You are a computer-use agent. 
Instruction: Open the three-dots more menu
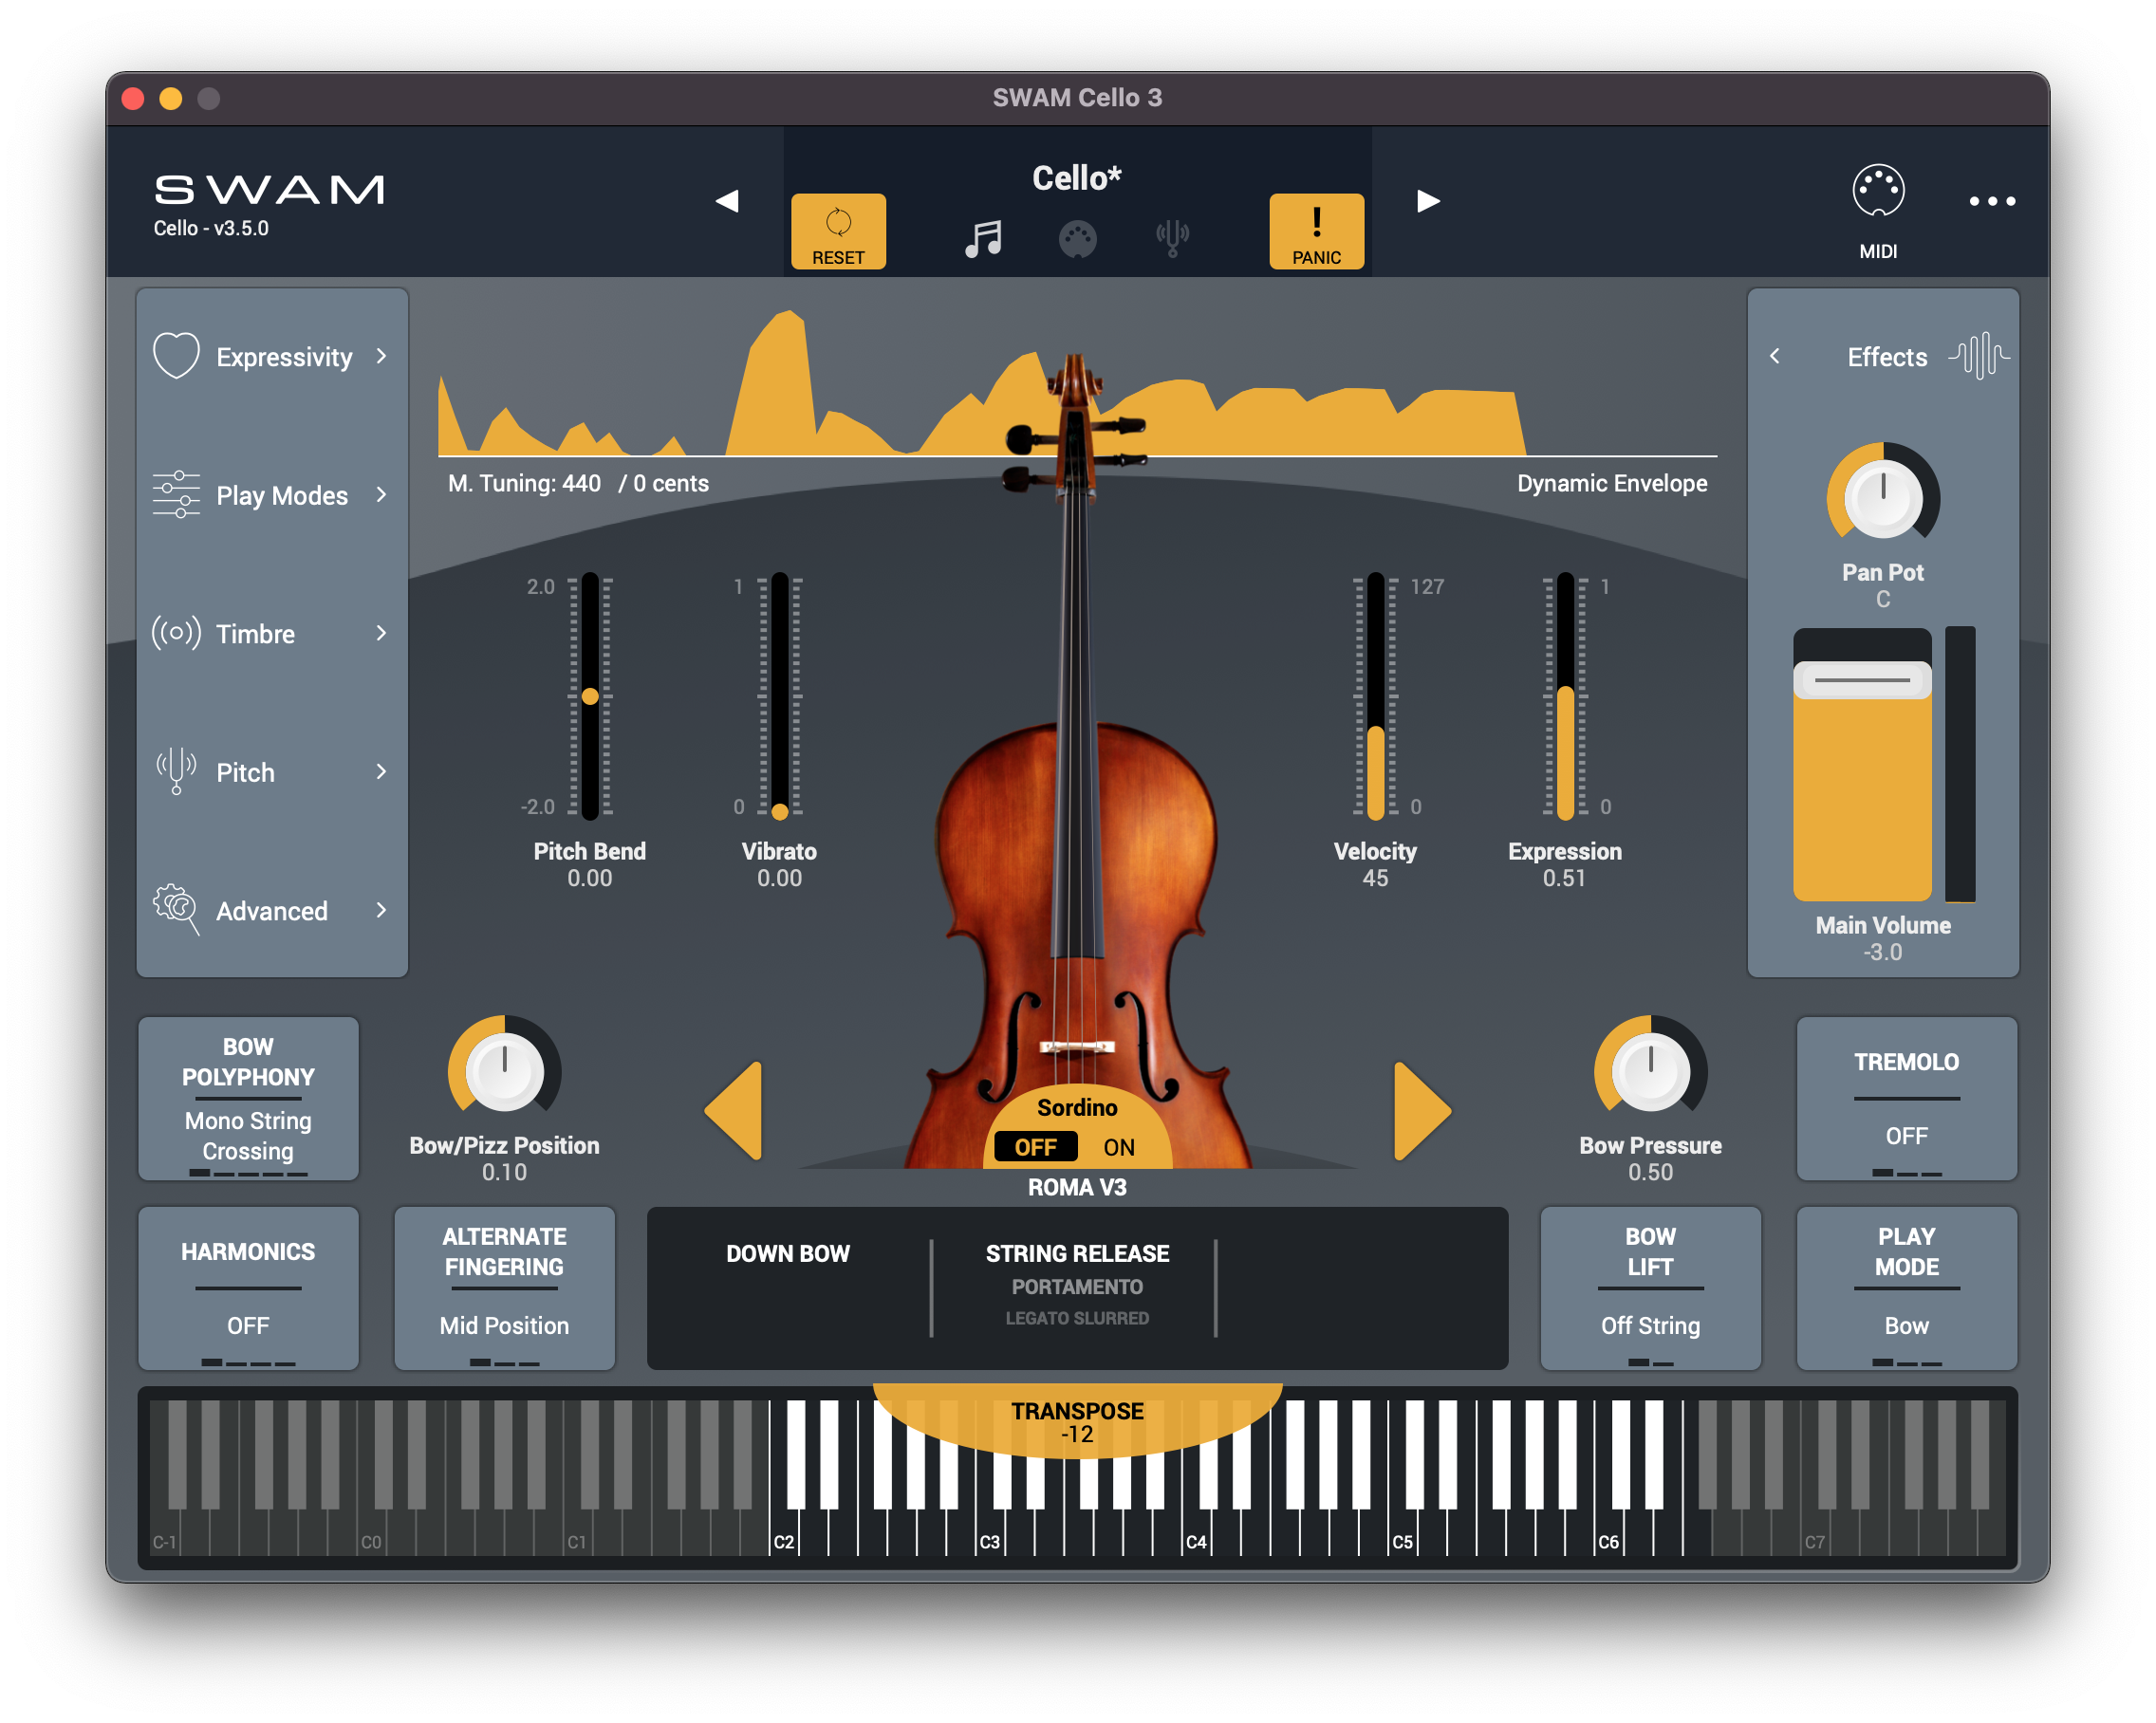point(1991,201)
